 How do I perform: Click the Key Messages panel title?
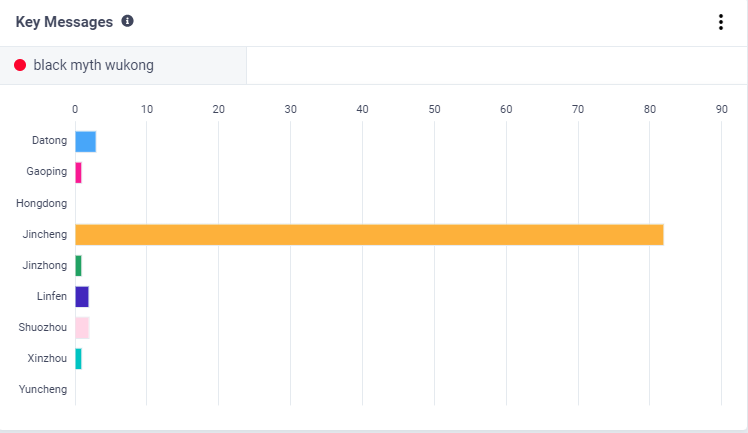click(x=64, y=21)
